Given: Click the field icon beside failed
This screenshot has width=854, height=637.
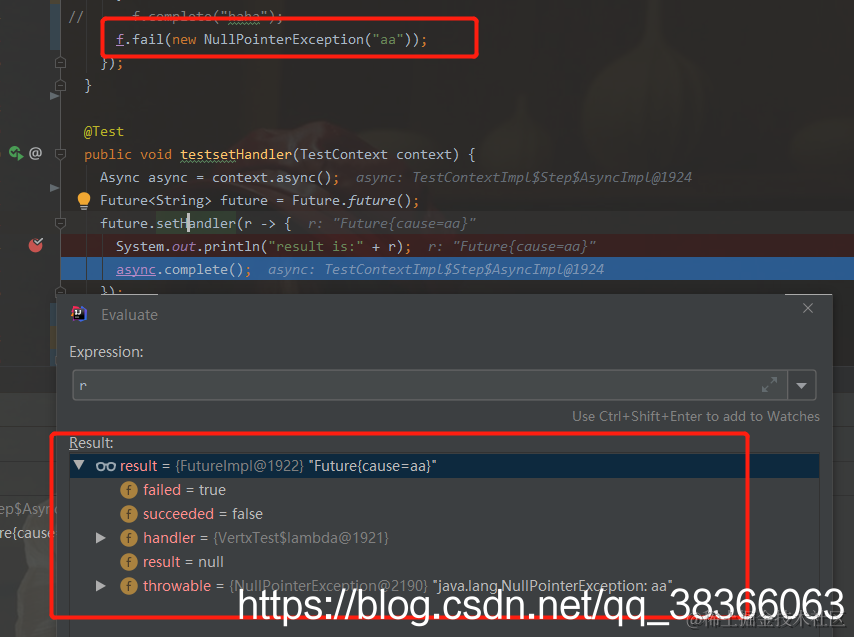Looking at the screenshot, I should (x=129, y=490).
